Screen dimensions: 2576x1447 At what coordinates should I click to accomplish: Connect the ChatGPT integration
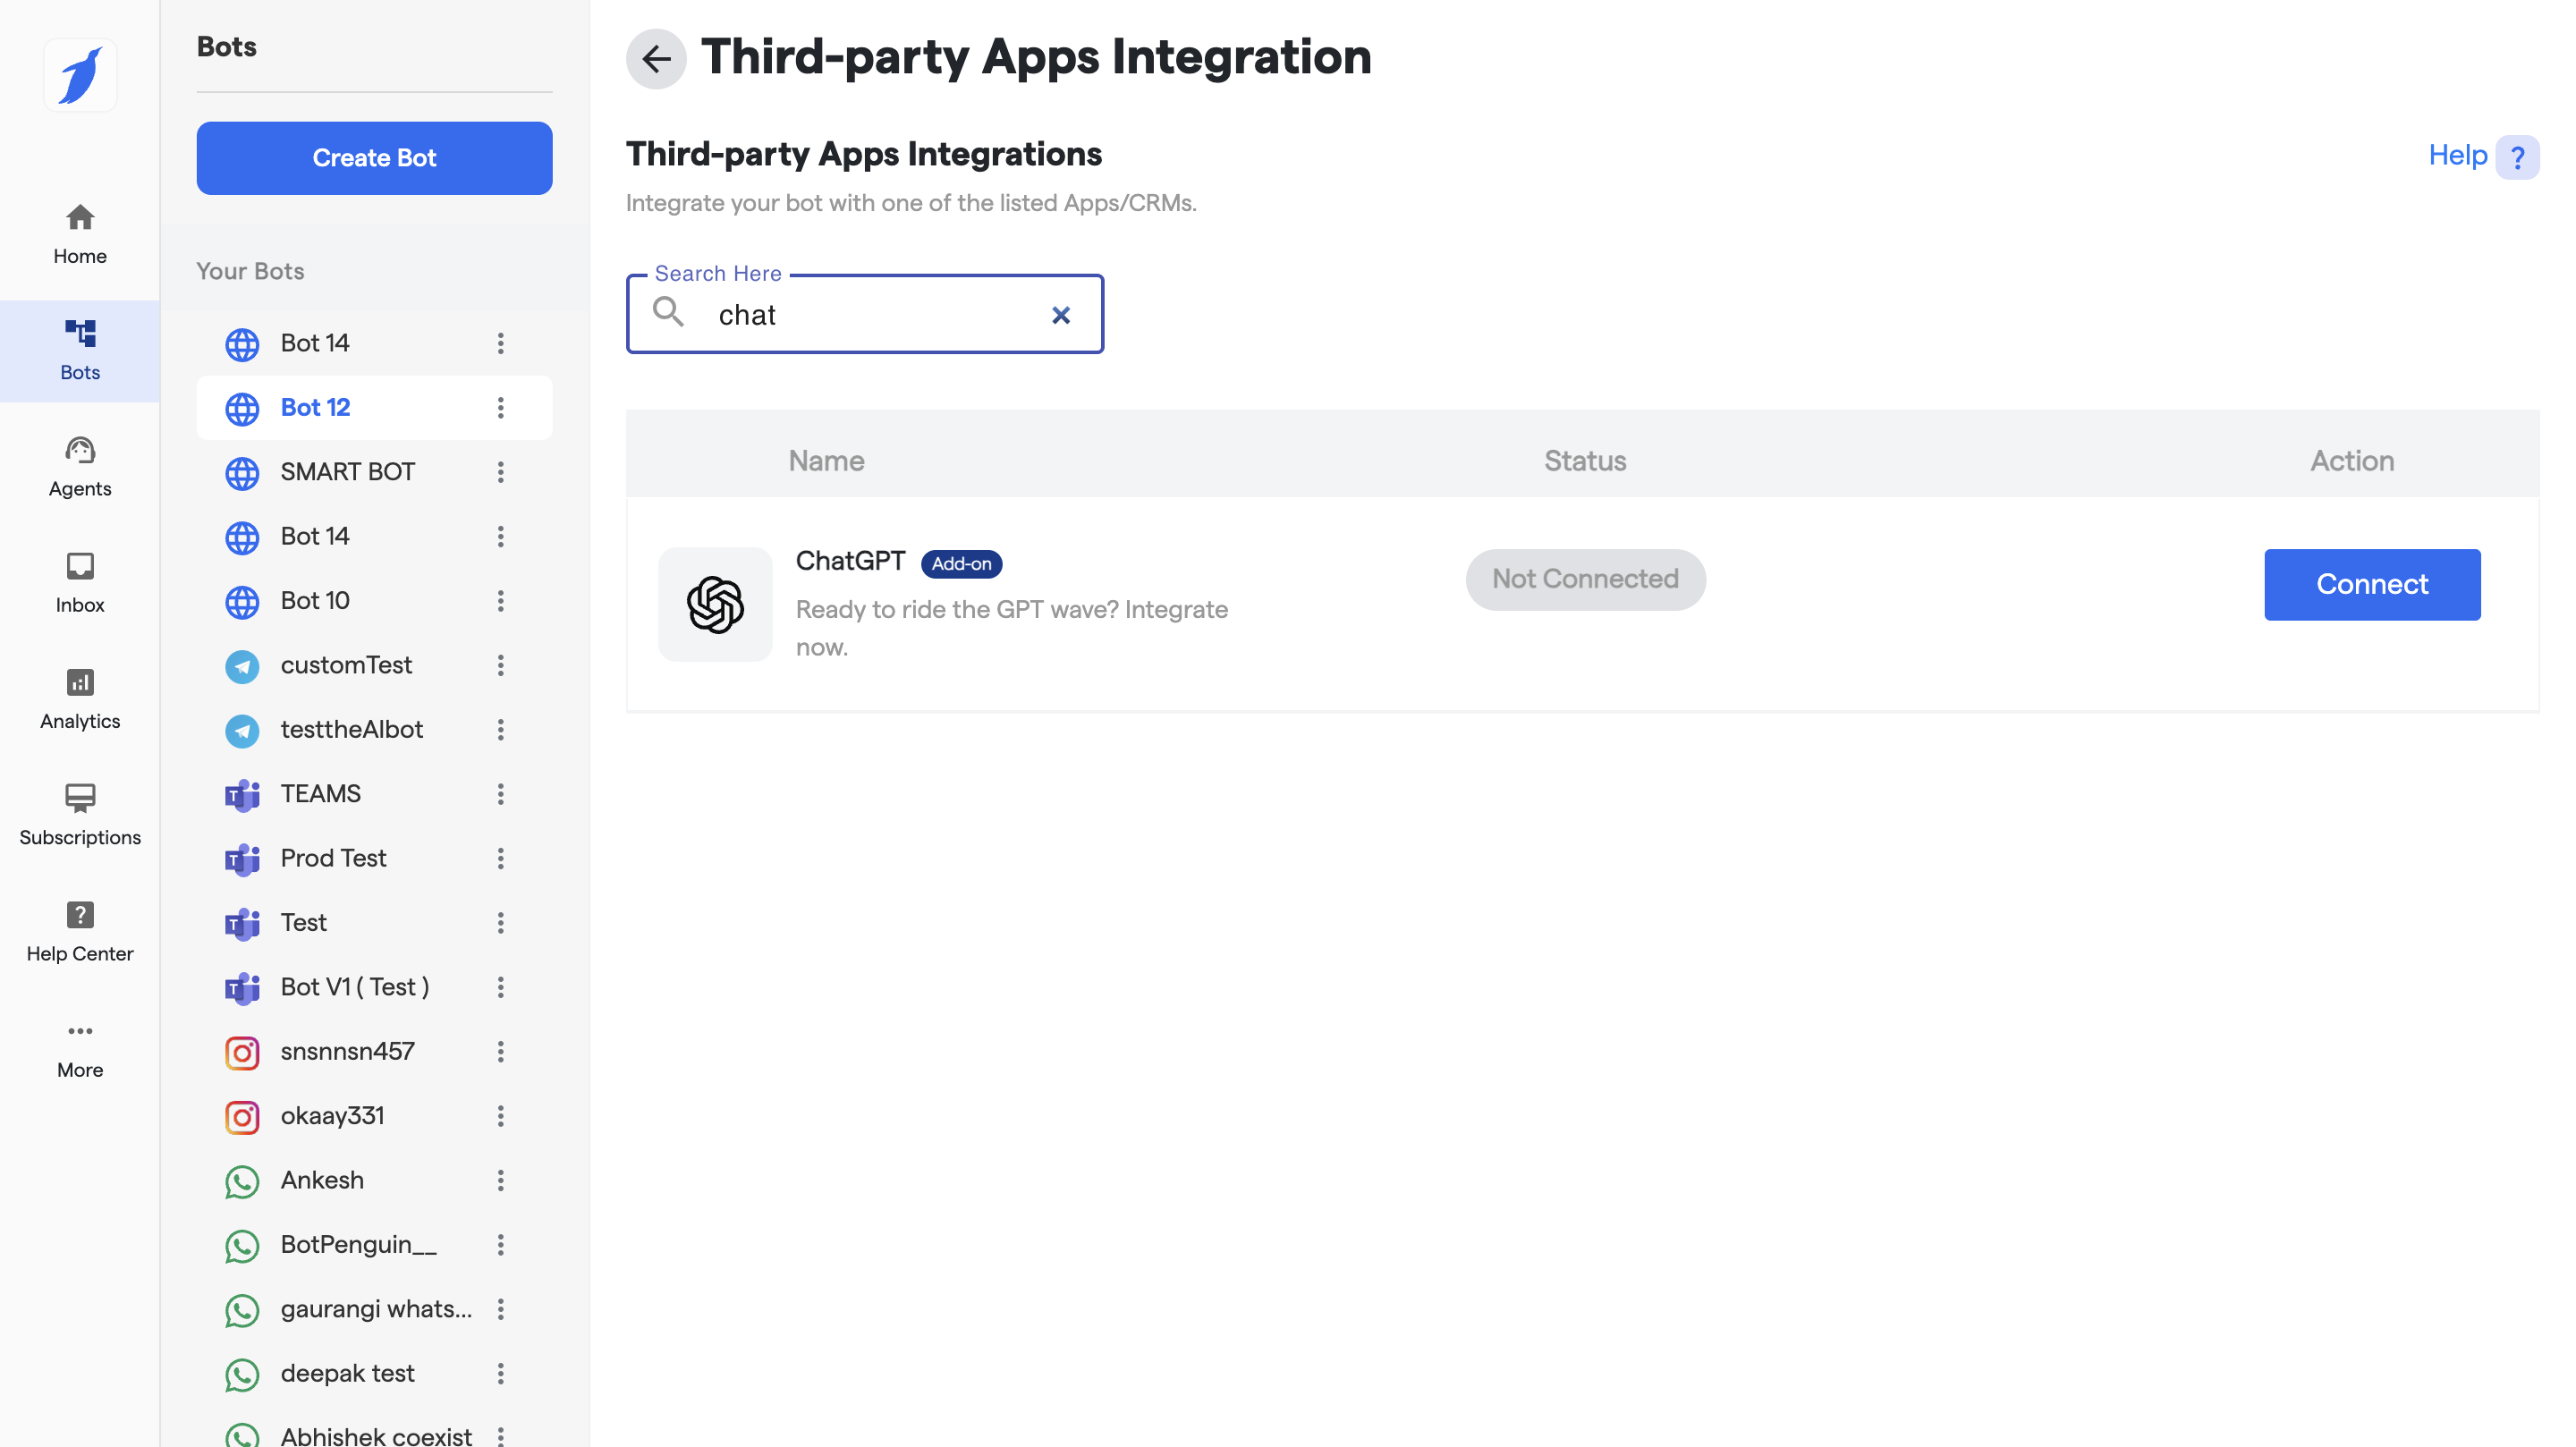(x=2371, y=584)
